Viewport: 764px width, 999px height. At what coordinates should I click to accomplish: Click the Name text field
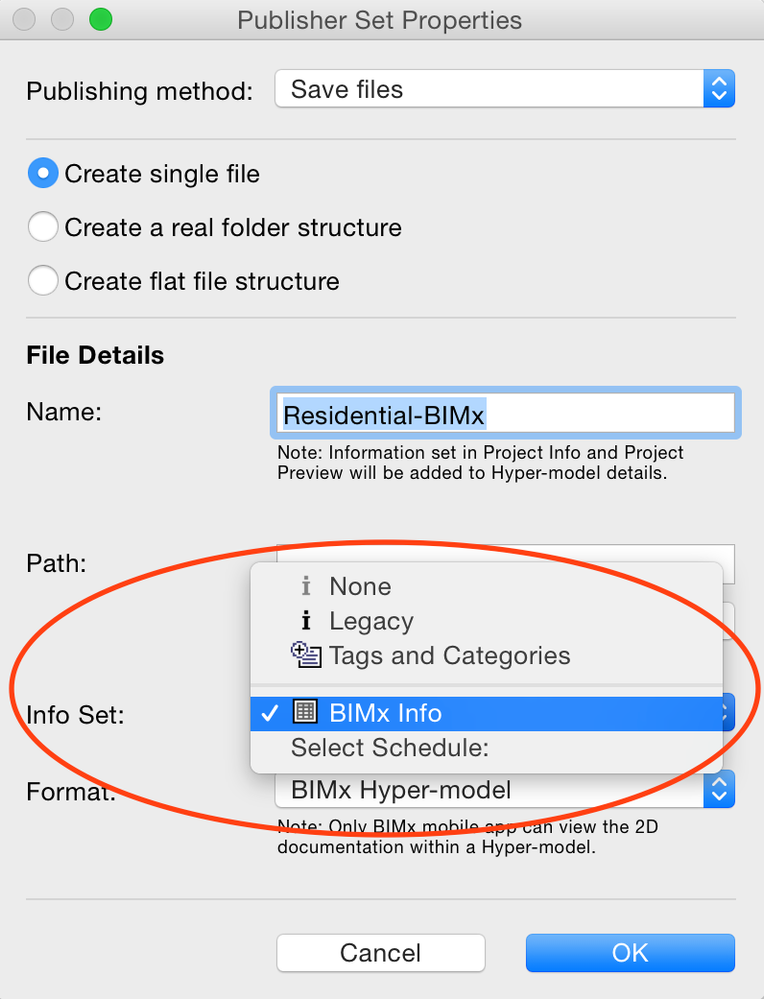click(504, 414)
